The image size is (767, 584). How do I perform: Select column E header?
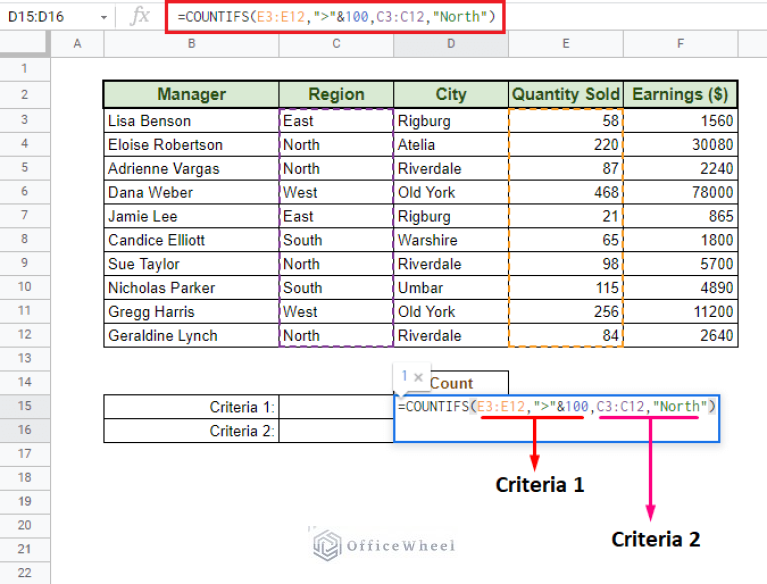pyautogui.click(x=565, y=44)
